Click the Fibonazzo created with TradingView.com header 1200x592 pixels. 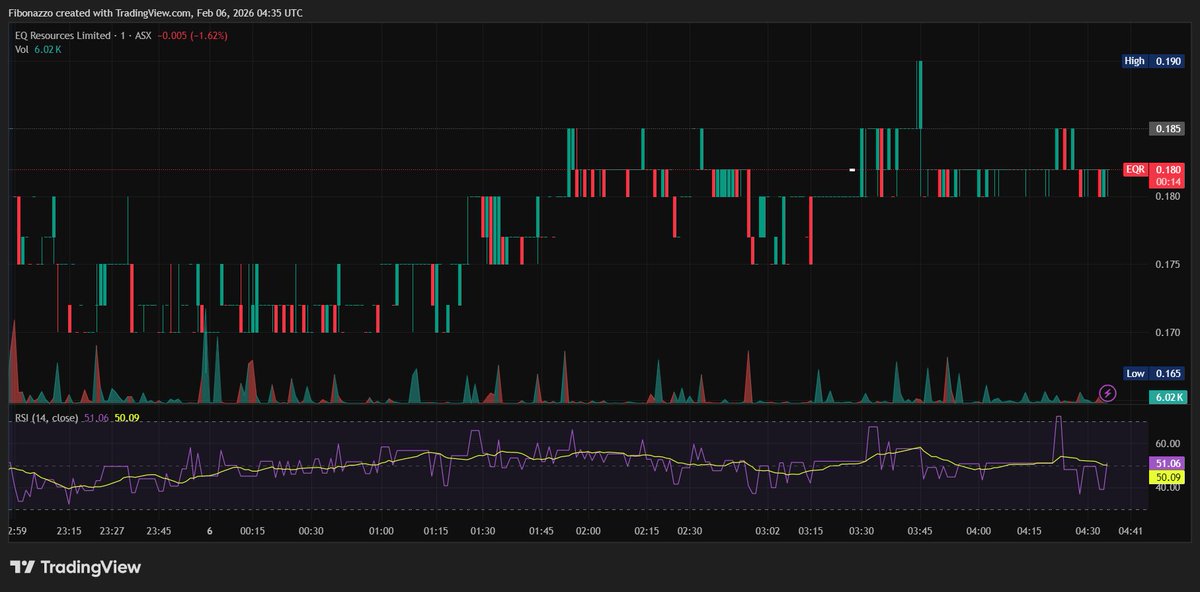tap(156, 13)
